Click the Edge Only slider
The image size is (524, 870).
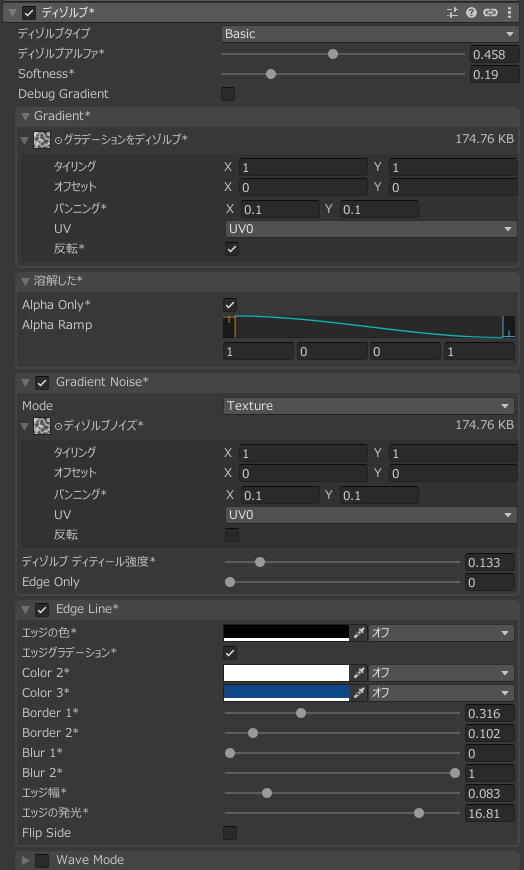[x=342, y=582]
